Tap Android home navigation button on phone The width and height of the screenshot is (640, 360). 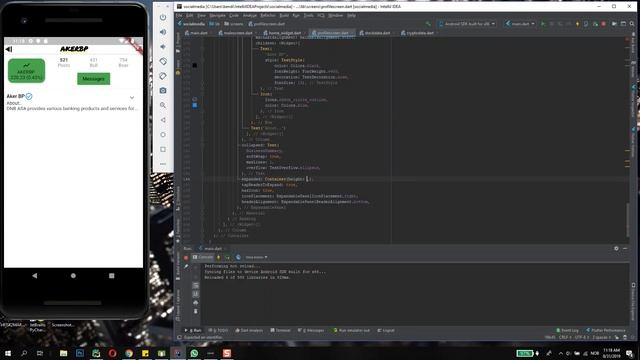[x=73, y=276]
